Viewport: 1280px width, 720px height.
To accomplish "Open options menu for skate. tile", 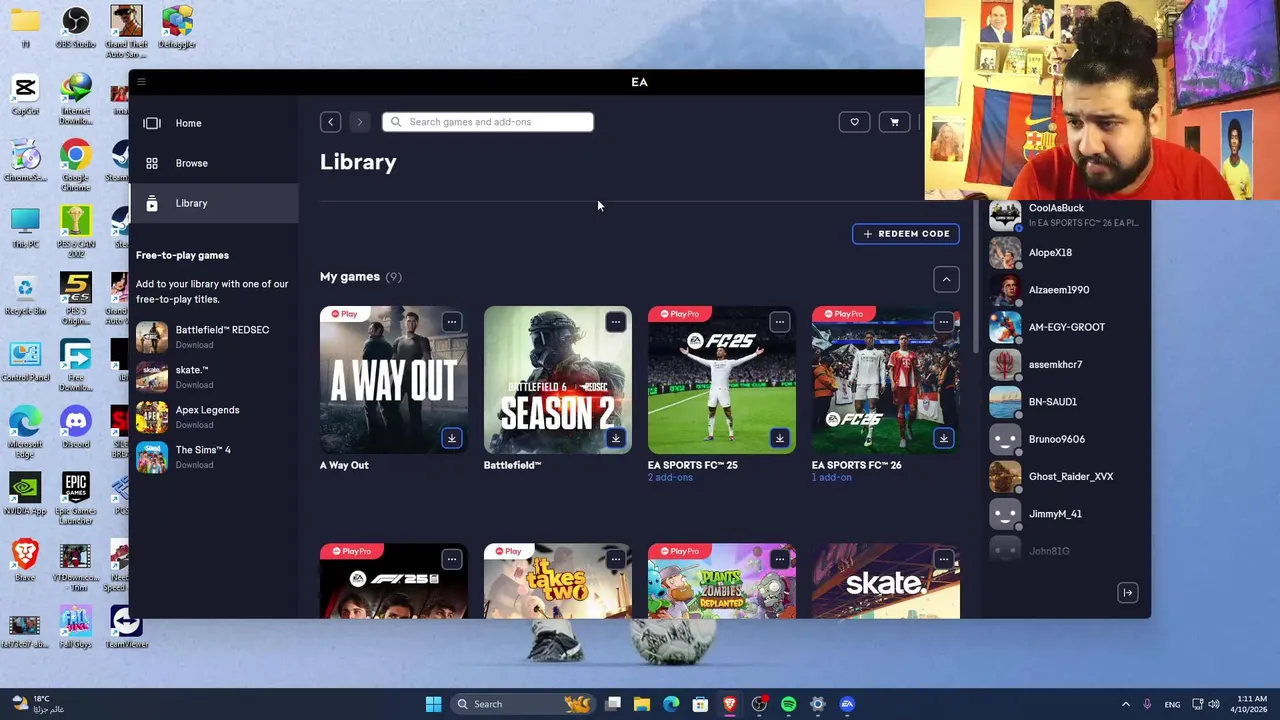I will point(944,559).
